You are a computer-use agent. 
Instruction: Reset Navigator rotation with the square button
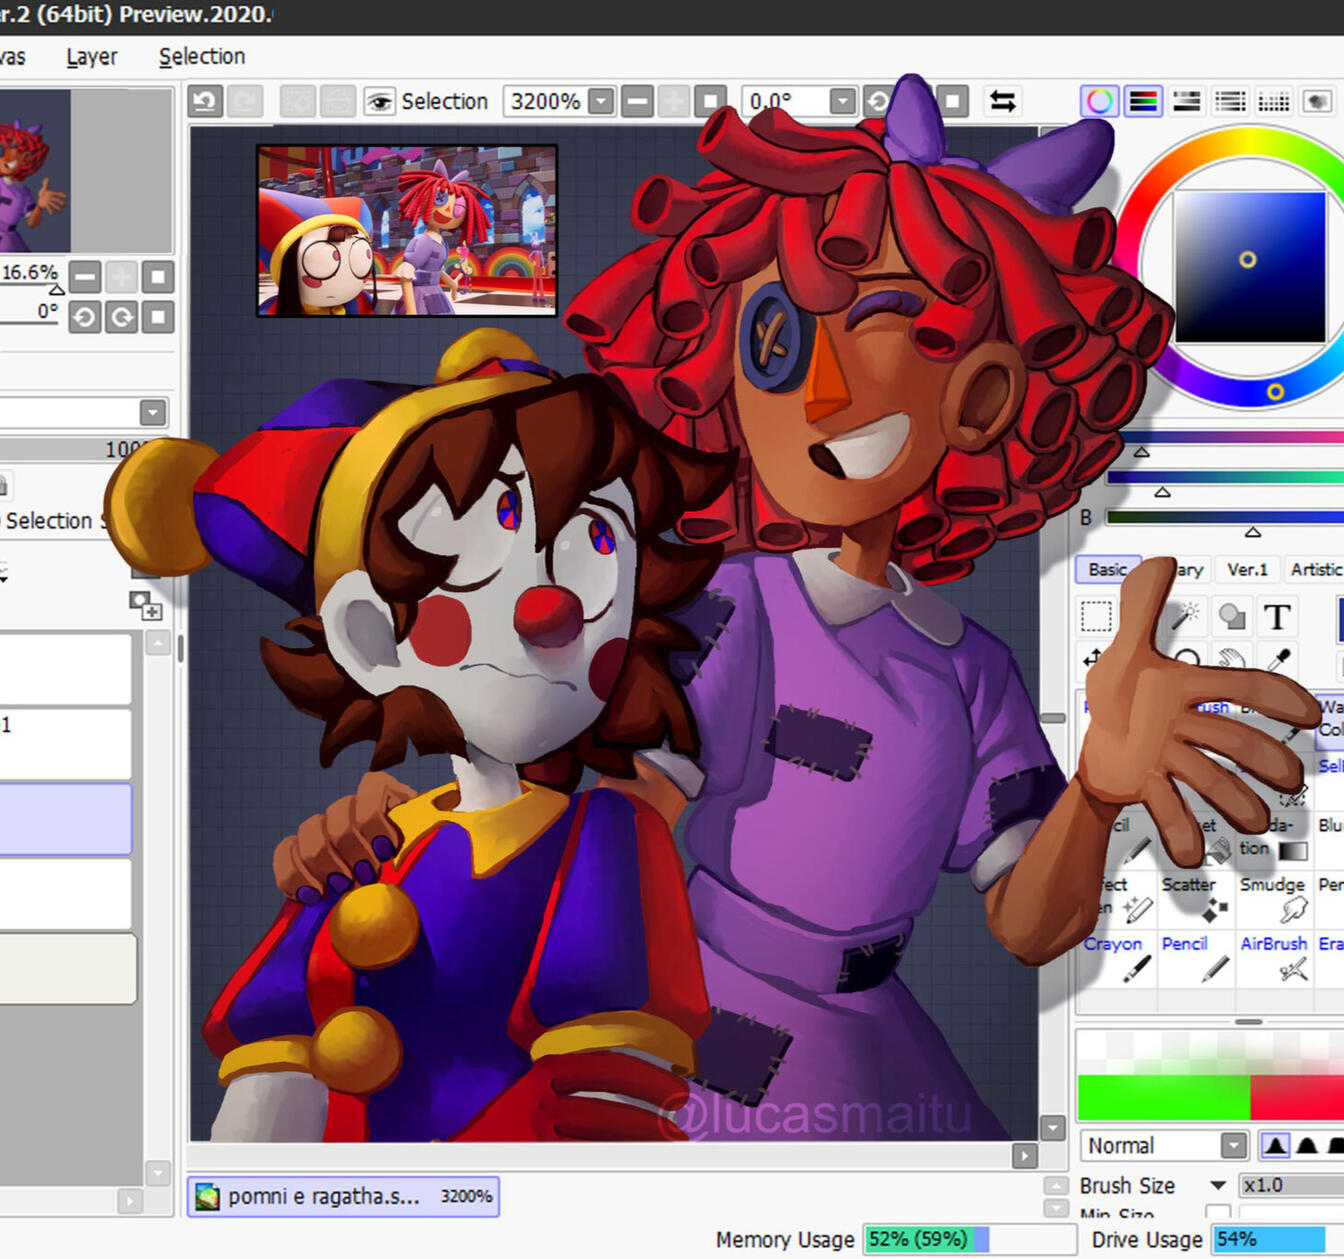[158, 318]
